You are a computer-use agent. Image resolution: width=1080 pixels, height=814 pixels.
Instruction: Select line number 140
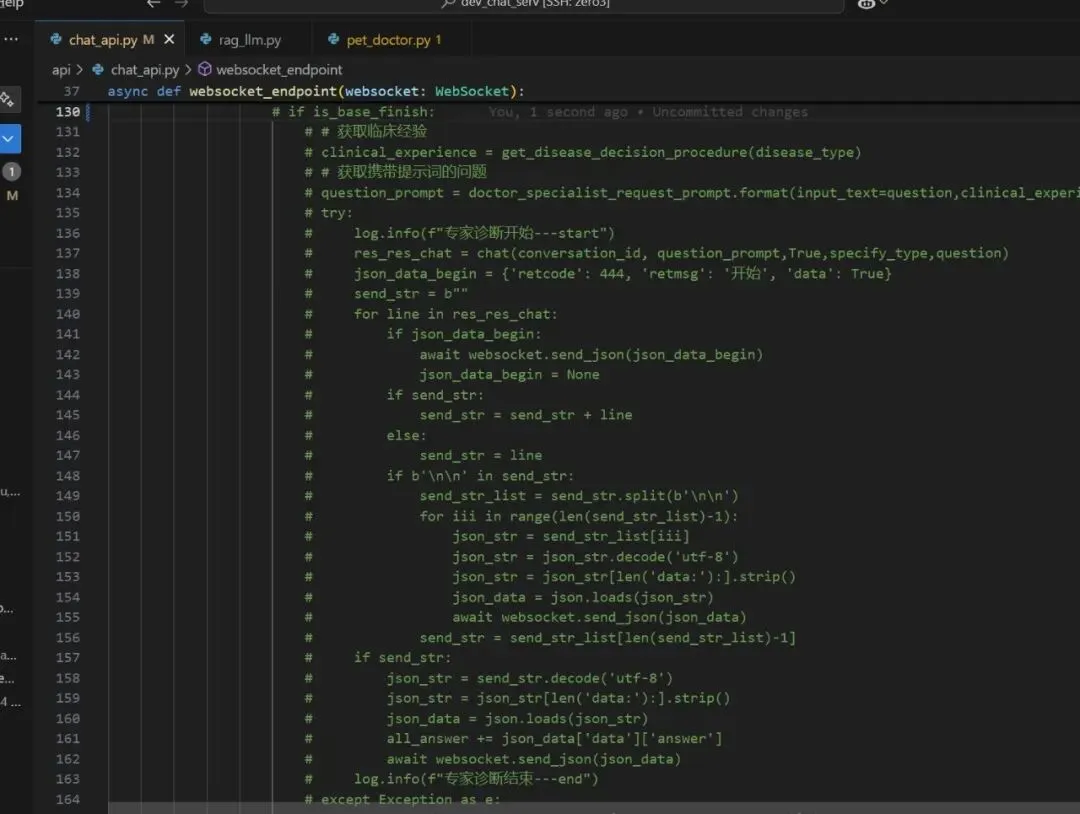[x=68, y=314]
